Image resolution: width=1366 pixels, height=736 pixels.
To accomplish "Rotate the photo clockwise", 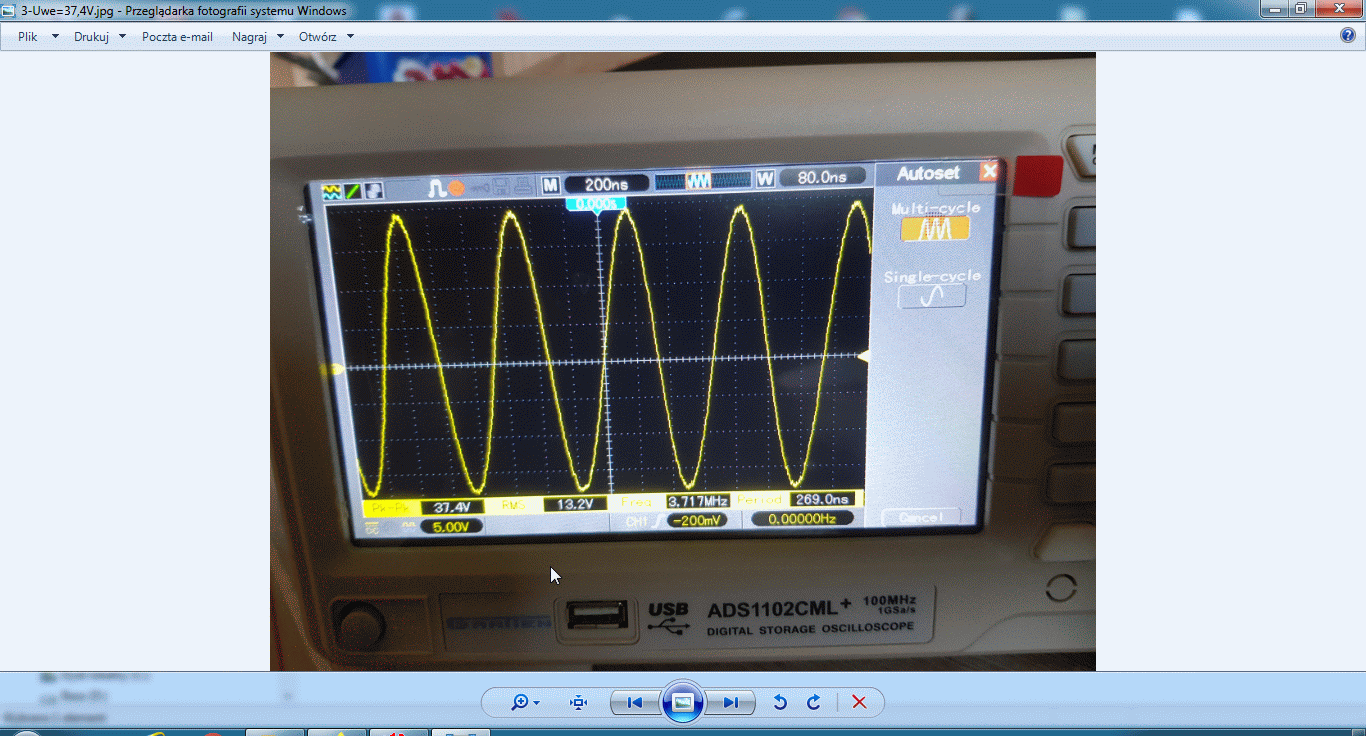I will click(x=813, y=703).
